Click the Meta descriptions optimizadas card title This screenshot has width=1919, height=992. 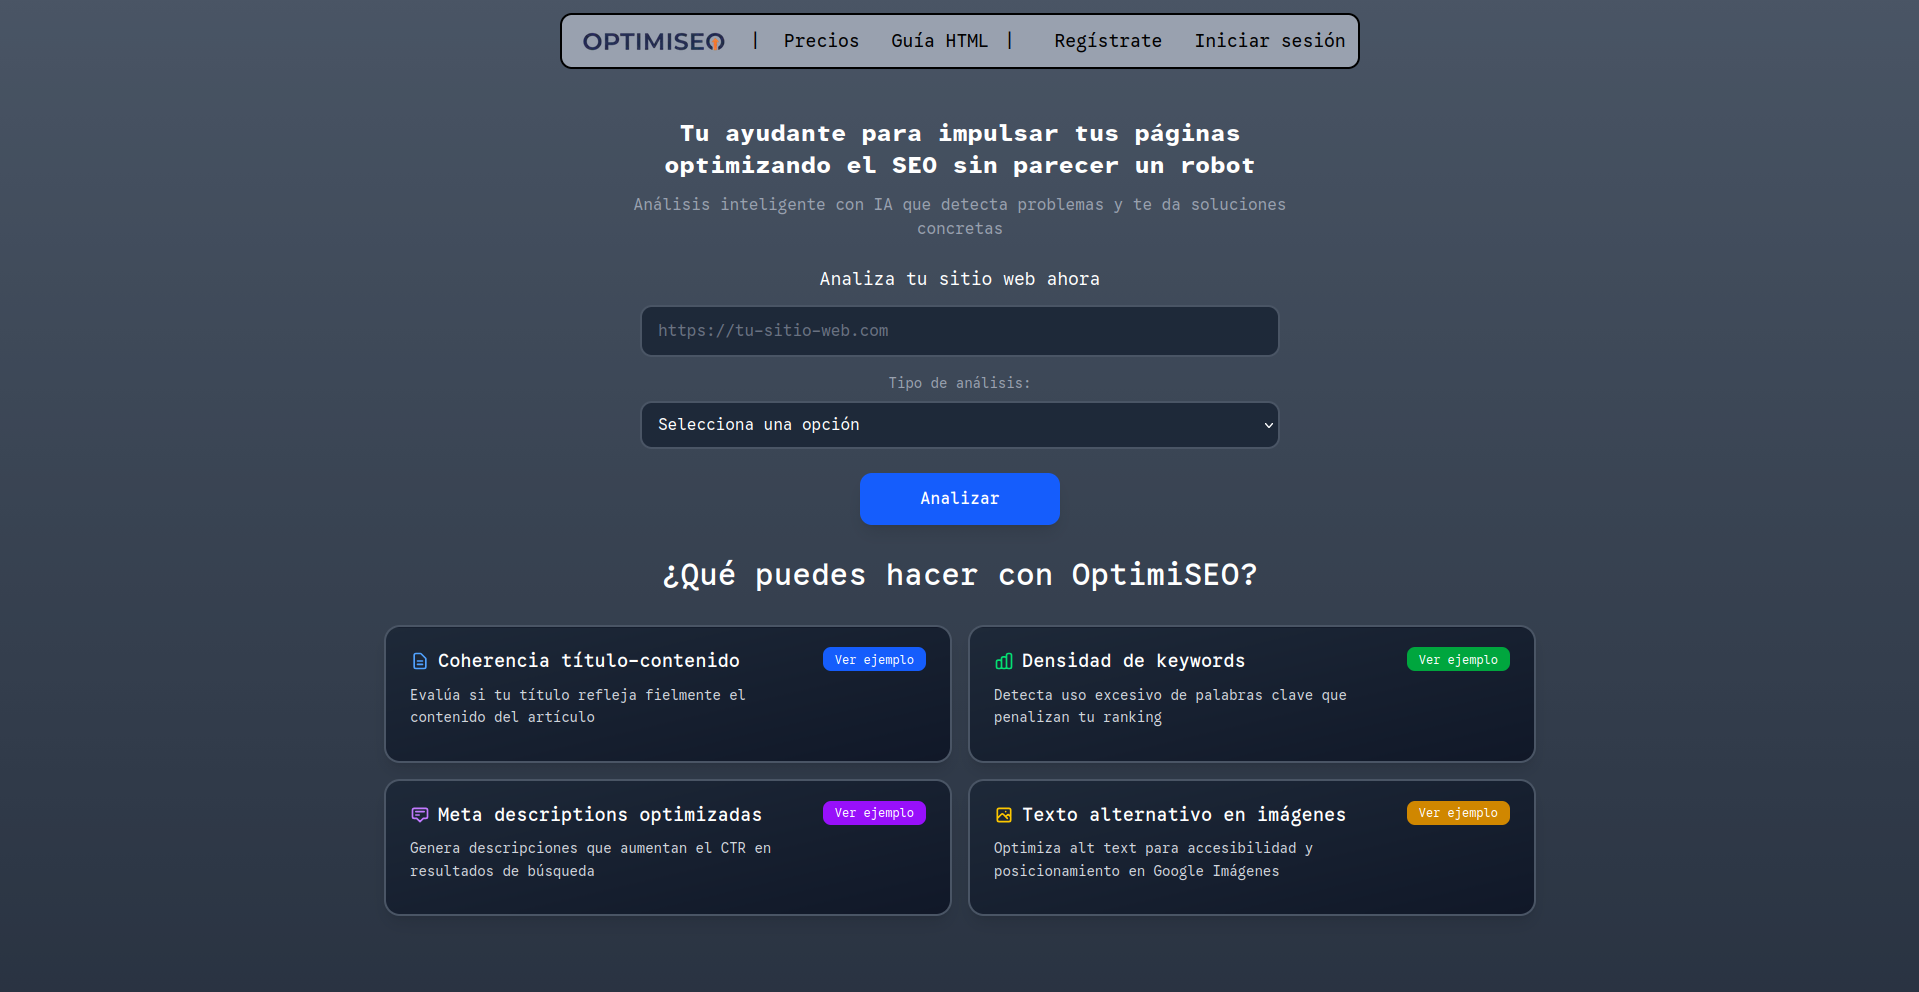pyautogui.click(x=600, y=815)
